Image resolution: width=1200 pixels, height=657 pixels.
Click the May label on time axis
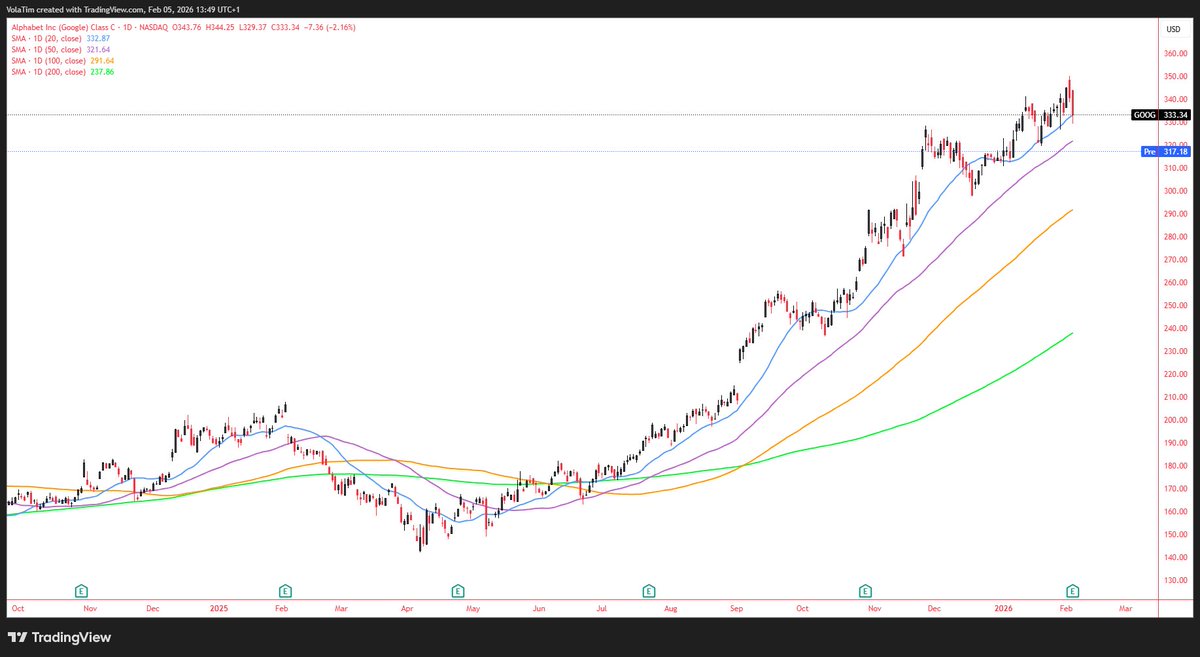474,607
